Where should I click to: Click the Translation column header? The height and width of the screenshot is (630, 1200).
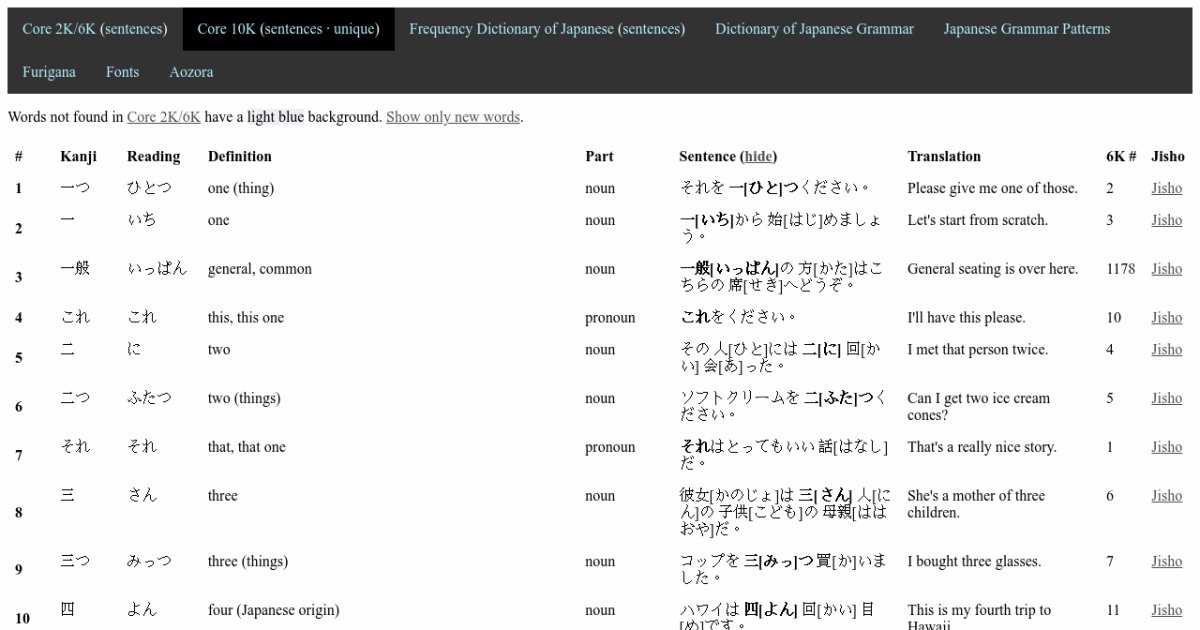(x=943, y=156)
